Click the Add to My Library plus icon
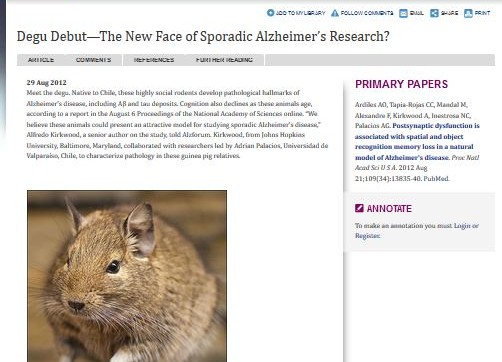Viewport: 502px width, 362px height. point(270,13)
